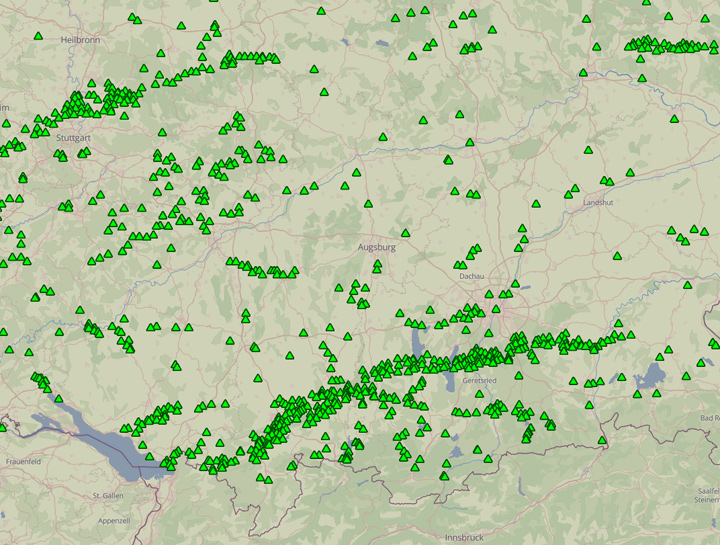Click the Chiemsee lake on the map

click(x=653, y=376)
